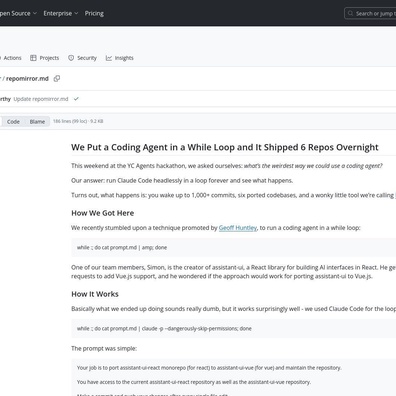Click the Search or jump to field
The width and height of the screenshot is (396, 396).
pos(370,13)
